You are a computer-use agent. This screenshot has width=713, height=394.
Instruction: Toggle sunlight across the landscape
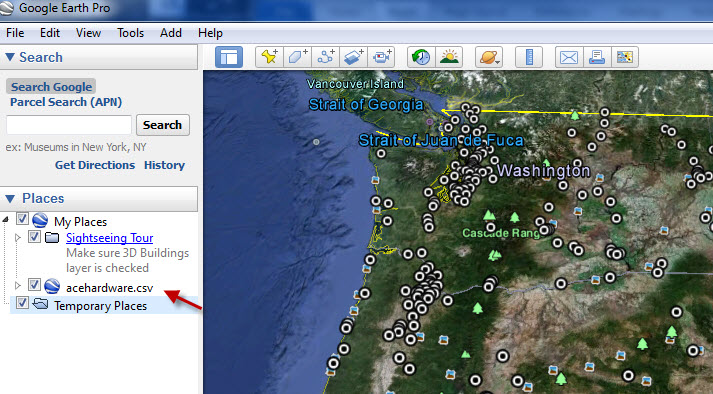[x=449, y=57]
